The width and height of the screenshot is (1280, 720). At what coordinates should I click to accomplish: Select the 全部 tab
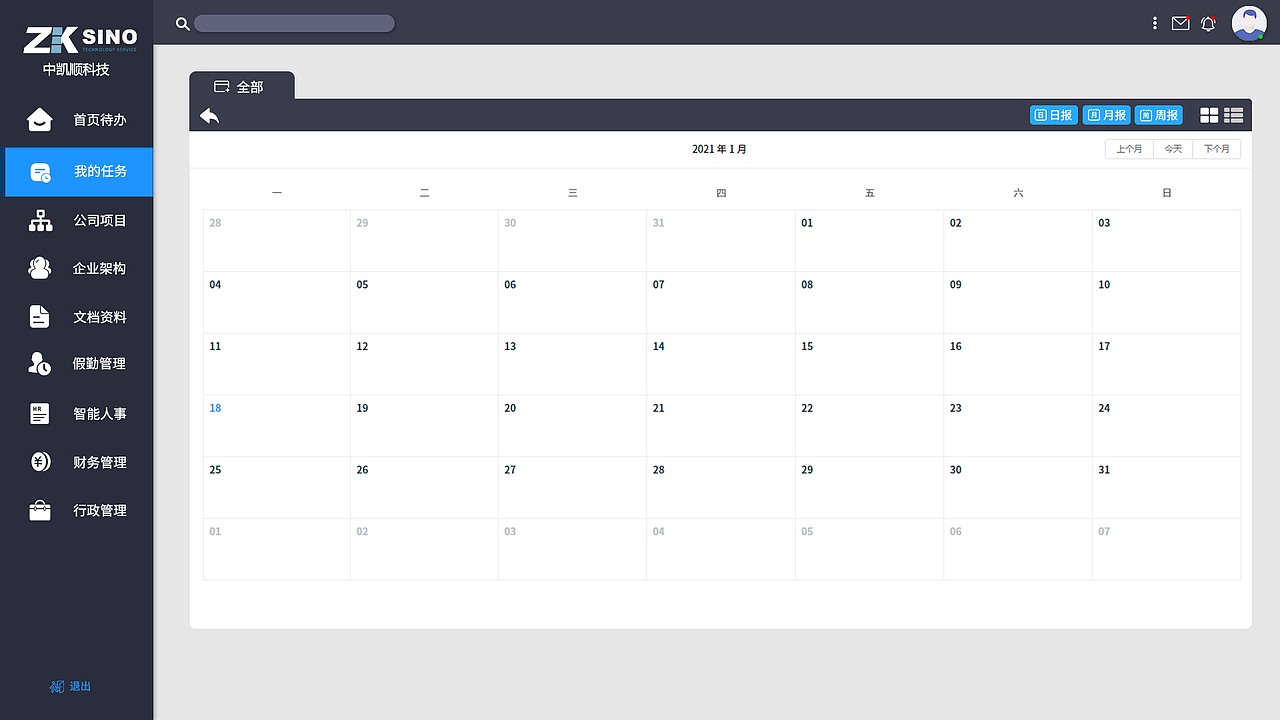coord(242,87)
